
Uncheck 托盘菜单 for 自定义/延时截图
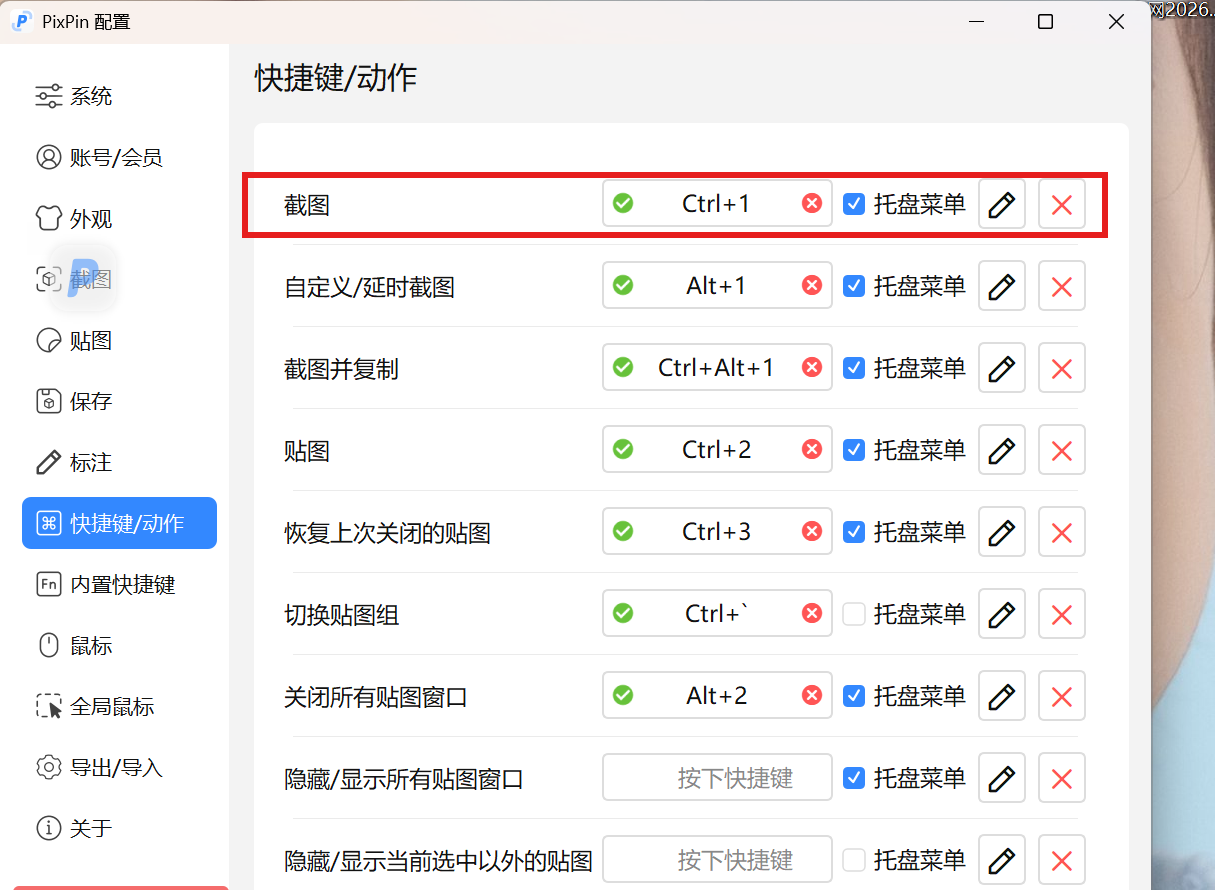[854, 286]
